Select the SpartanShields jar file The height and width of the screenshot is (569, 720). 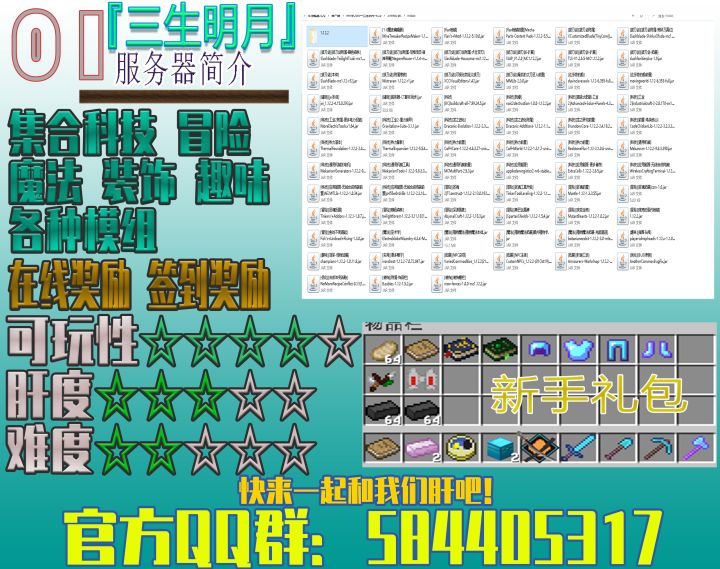click(523, 216)
